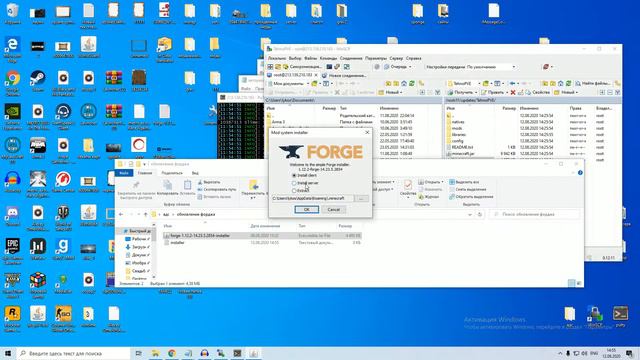
Task: Select README.txt in the remote panel
Action: pyautogui.click(x=462, y=147)
